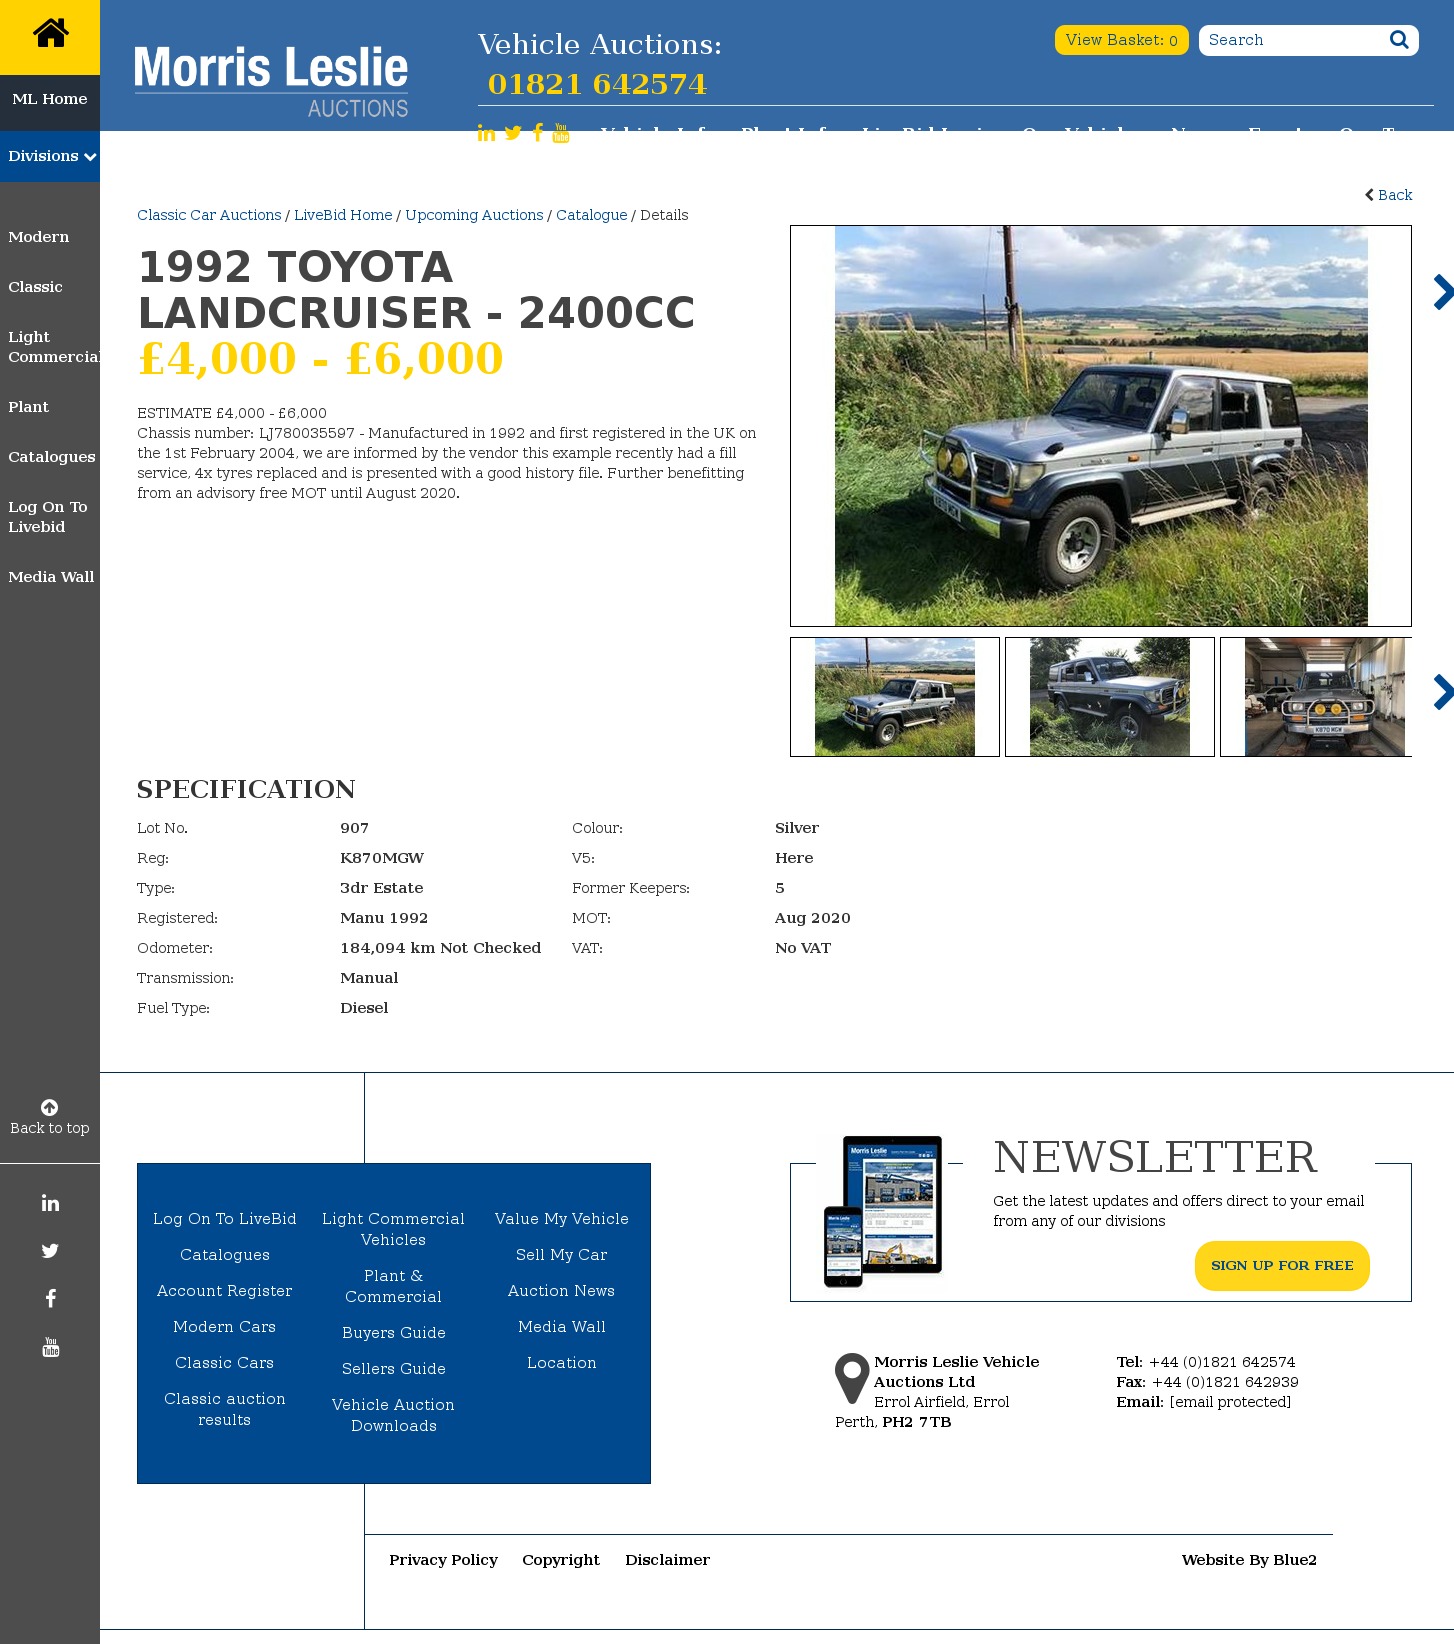This screenshot has height=1644, width=1454.
Task: Select Log On To Livebid in sidebar
Action: [48, 517]
